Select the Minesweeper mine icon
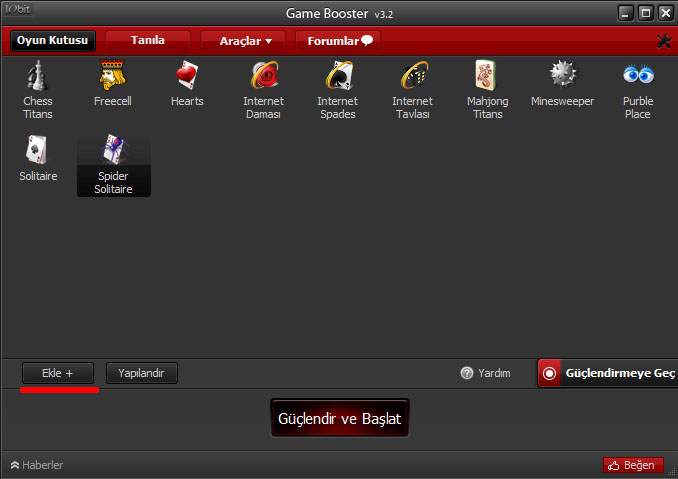This screenshot has height=479, width=678. pyautogui.click(x=563, y=74)
